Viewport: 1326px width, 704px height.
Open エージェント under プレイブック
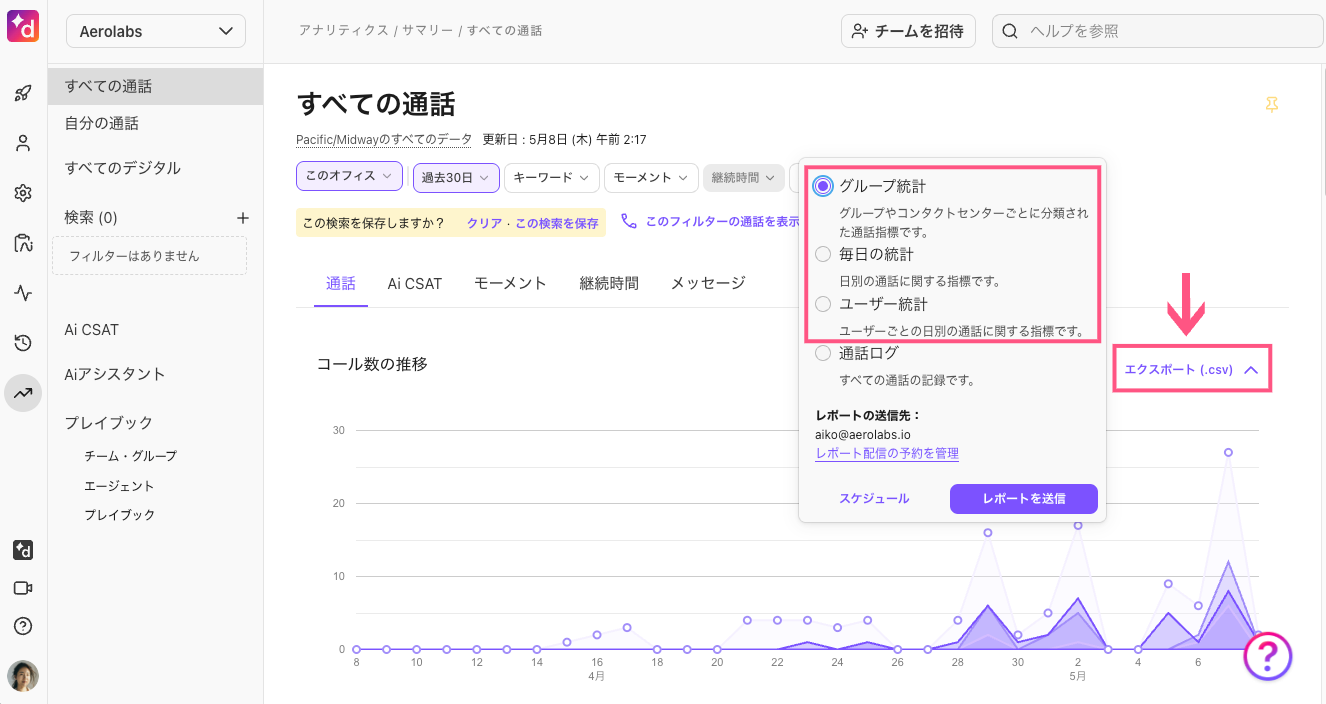[x=119, y=486]
